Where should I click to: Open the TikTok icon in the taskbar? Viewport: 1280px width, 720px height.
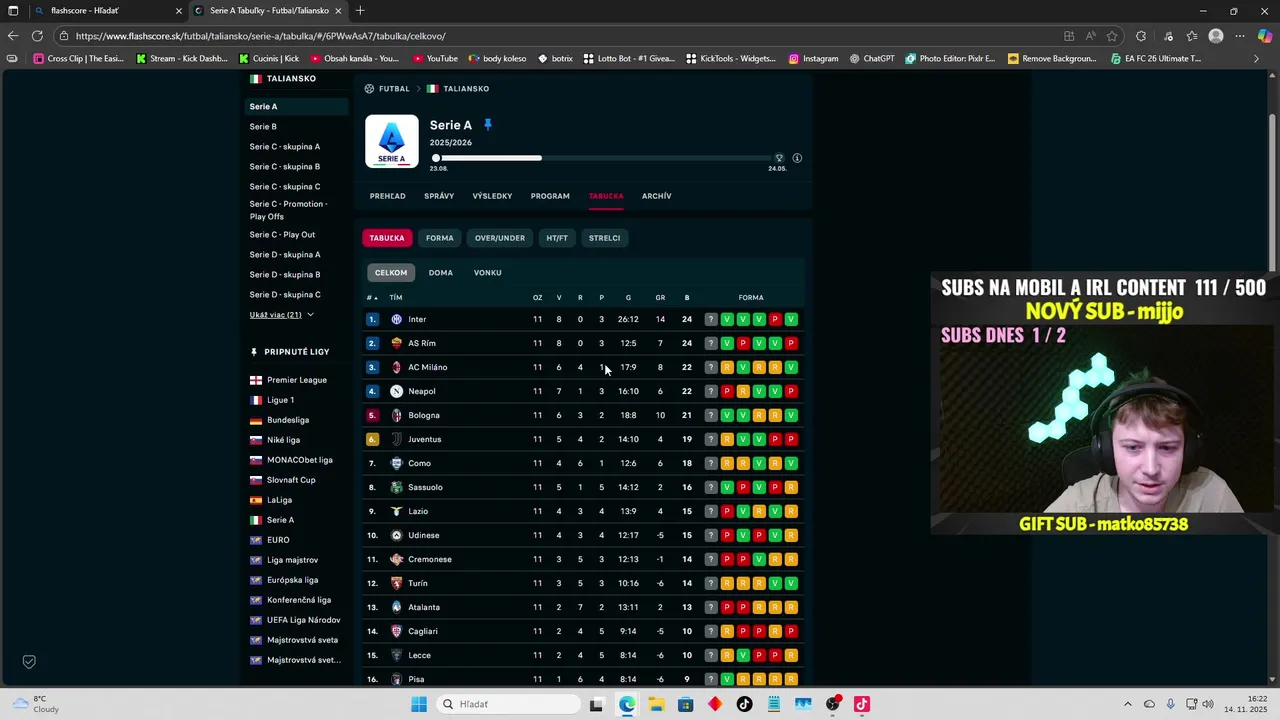pyautogui.click(x=744, y=704)
